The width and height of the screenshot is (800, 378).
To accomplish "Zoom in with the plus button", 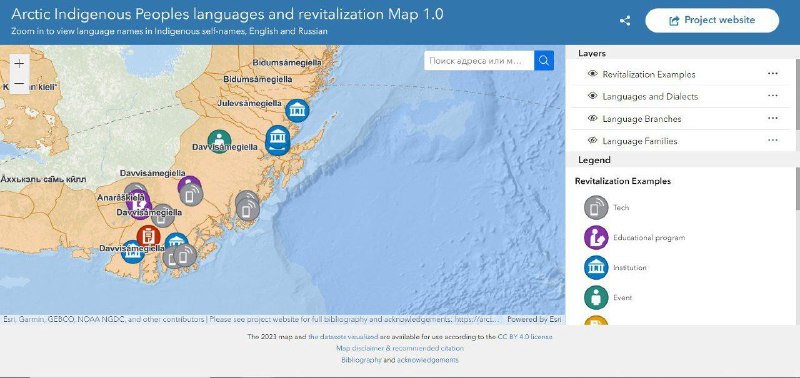I will [x=19, y=64].
